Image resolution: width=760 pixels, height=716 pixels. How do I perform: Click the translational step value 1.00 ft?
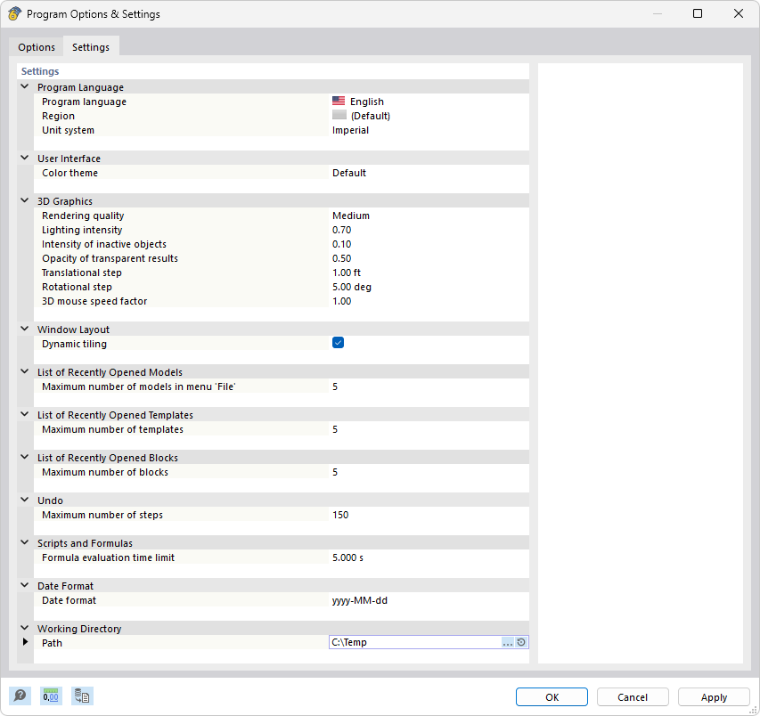(347, 272)
